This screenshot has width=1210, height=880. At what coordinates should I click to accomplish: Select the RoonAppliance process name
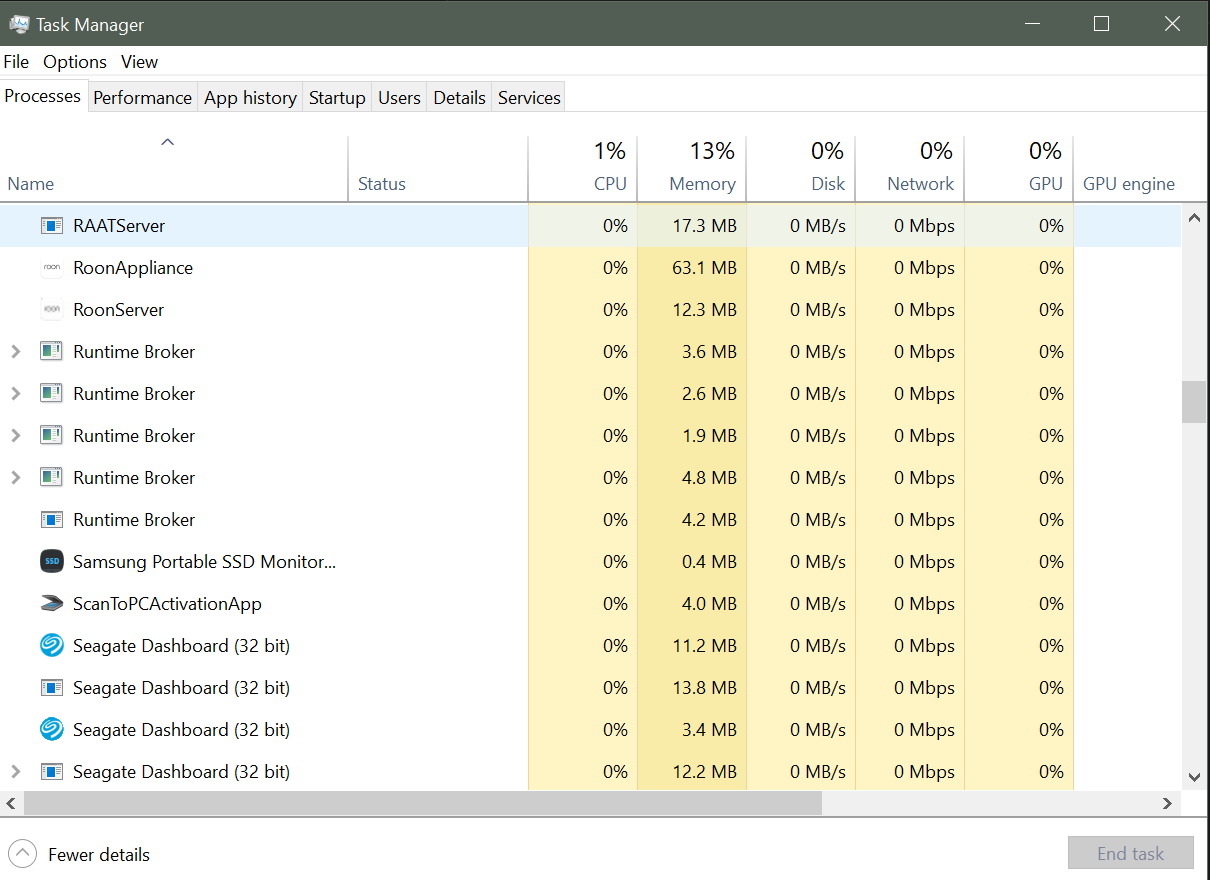coord(133,268)
